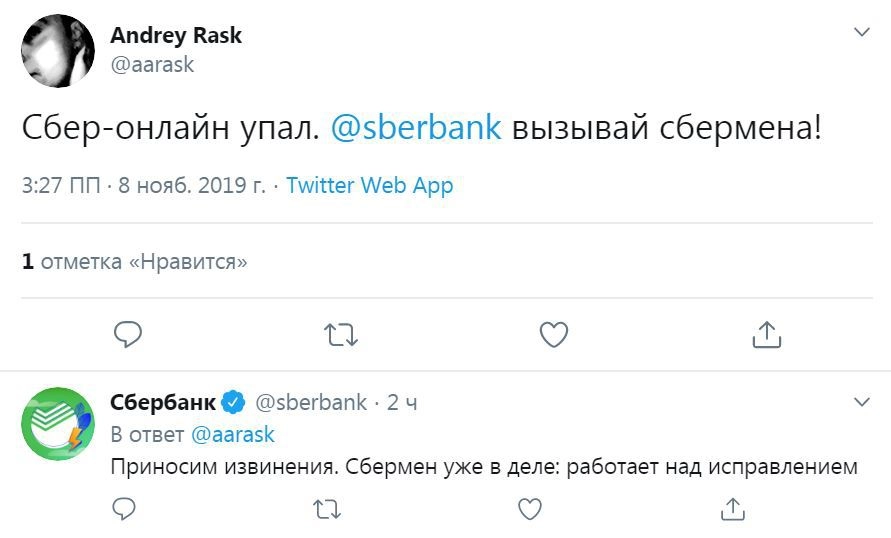
Task: Retweet the Сбербанк reply
Action: click(326, 509)
